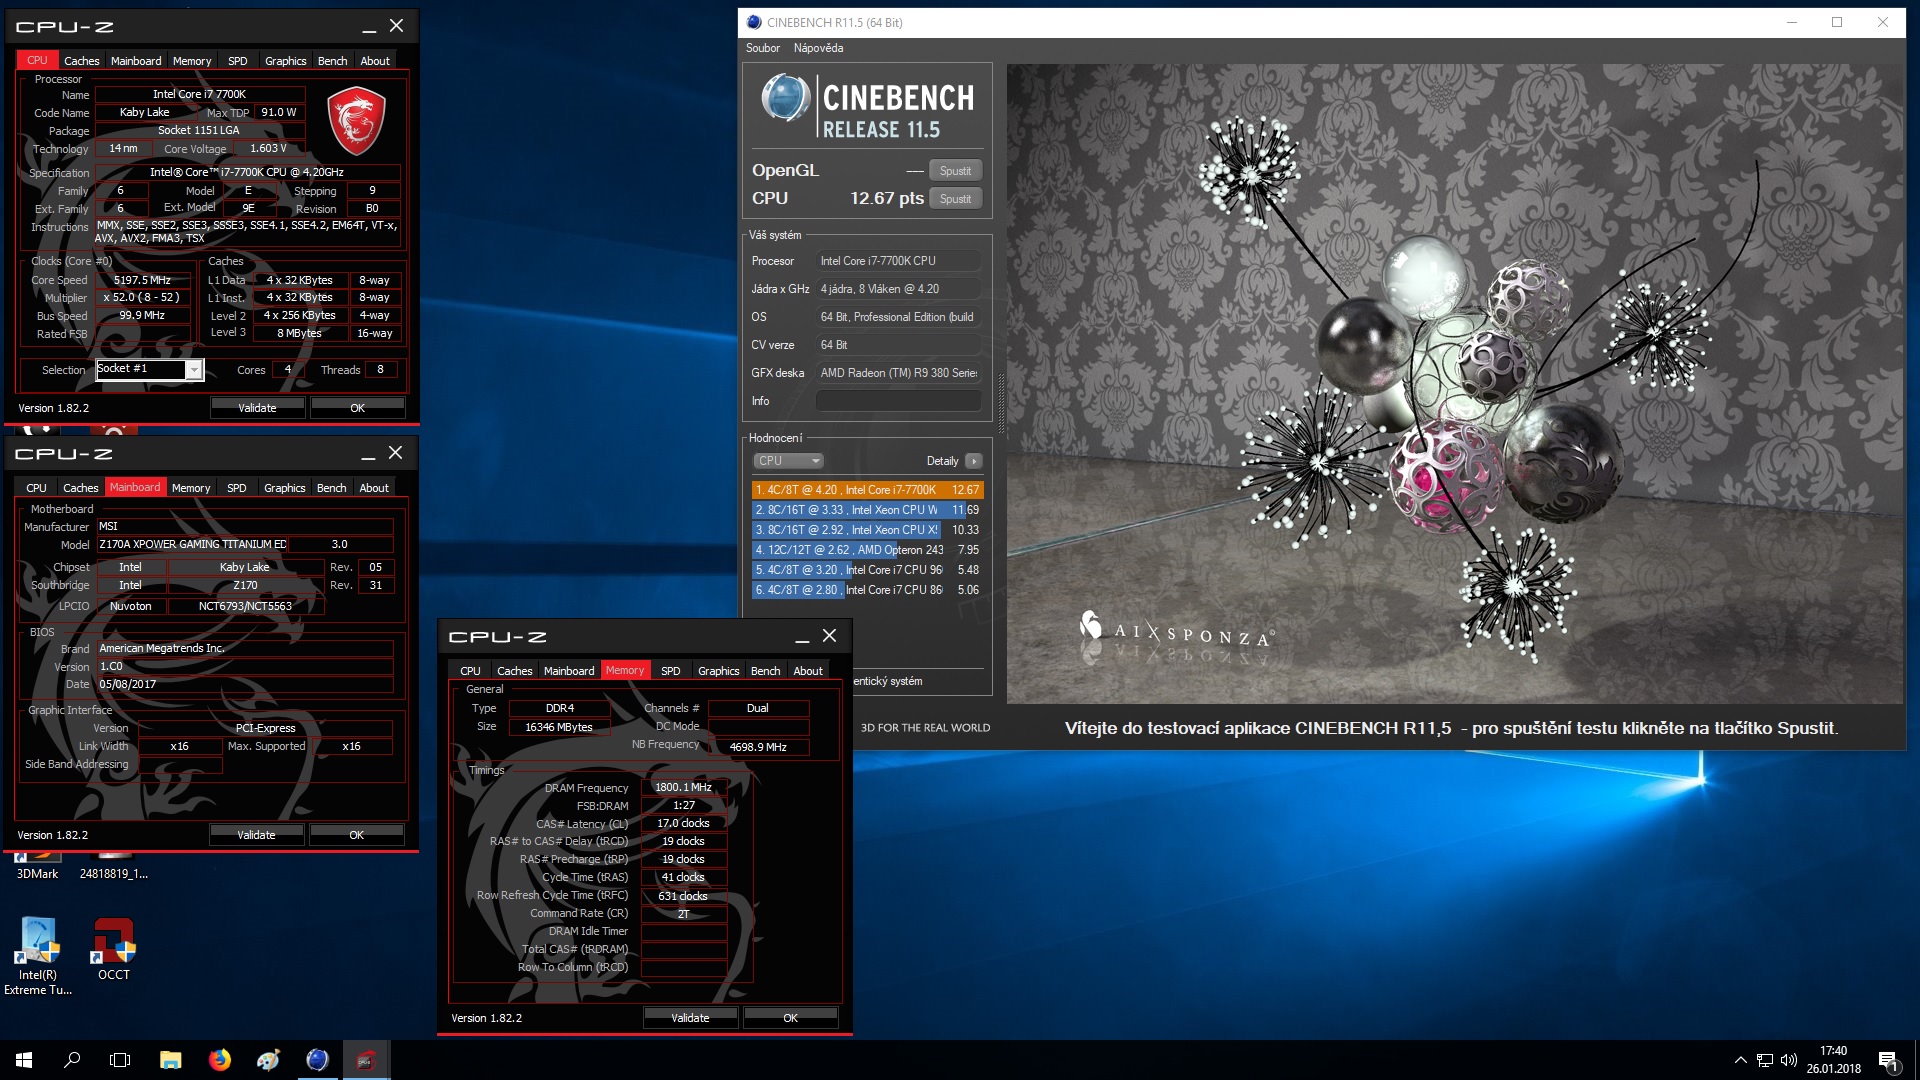Click the MSI dragon logo in CPU-Z
This screenshot has height=1080, width=1920.
click(356, 121)
